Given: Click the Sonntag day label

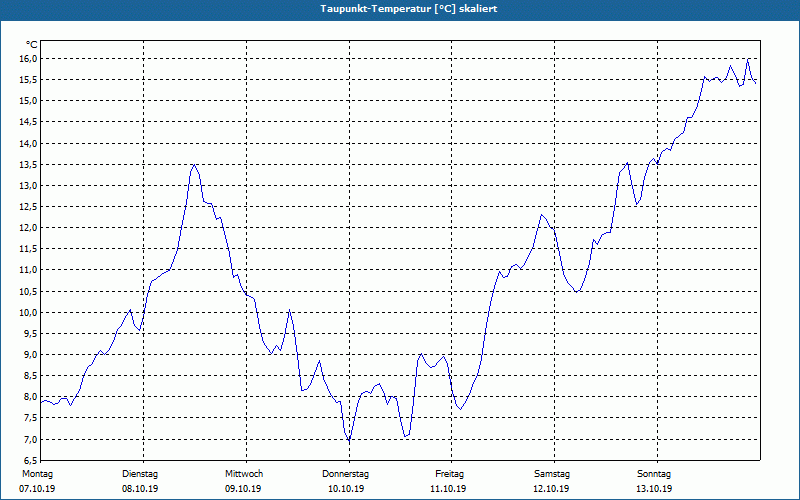Looking at the screenshot, I should click(654, 474).
